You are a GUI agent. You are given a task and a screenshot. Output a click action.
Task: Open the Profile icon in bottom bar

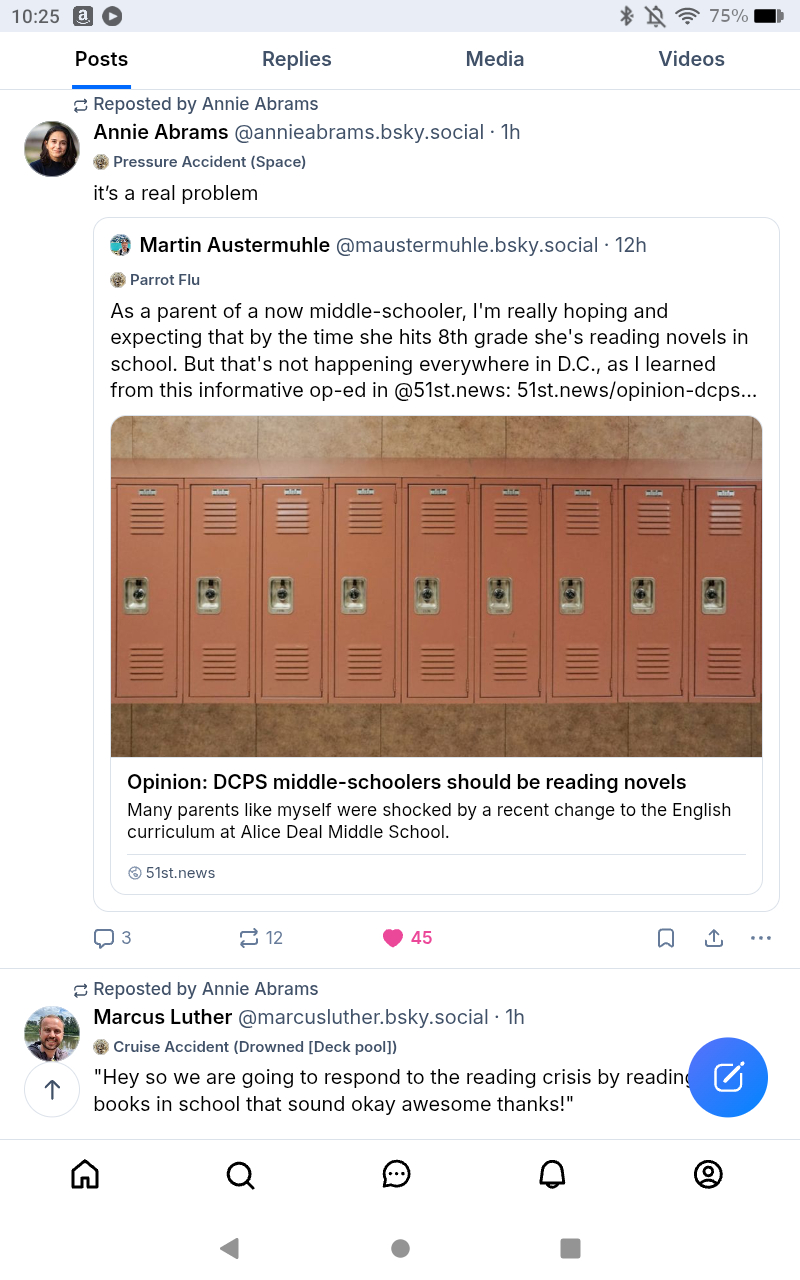click(708, 1173)
